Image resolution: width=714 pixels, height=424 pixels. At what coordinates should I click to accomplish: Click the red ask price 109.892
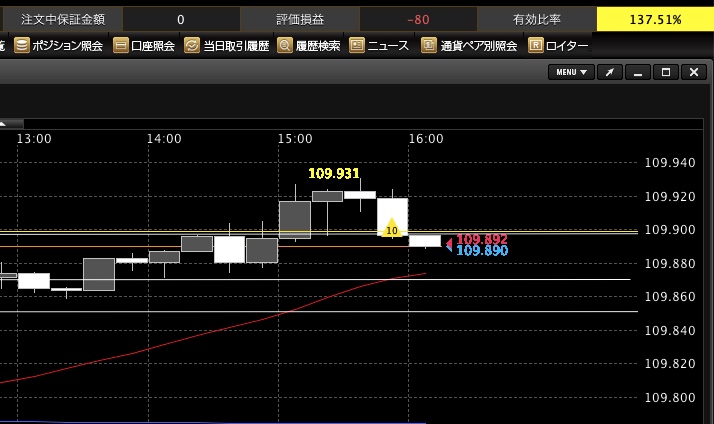(x=482, y=239)
